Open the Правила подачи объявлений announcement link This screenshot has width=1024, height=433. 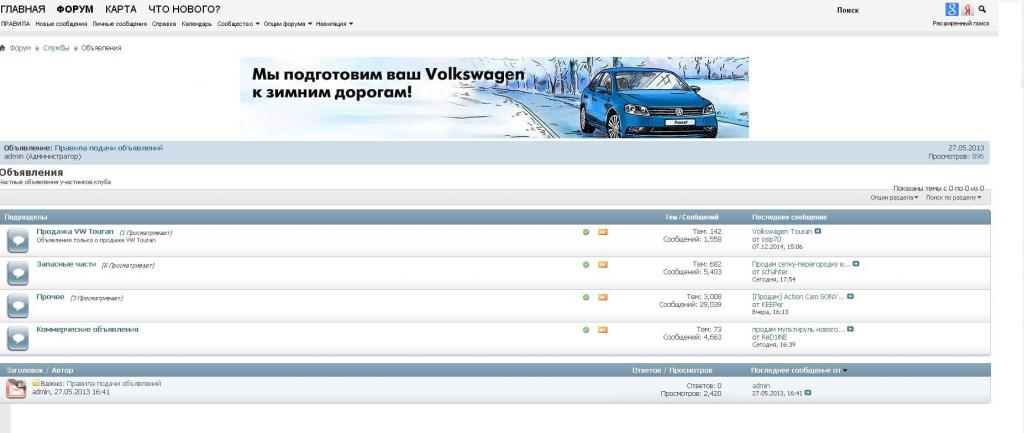pyautogui.click(x=108, y=148)
